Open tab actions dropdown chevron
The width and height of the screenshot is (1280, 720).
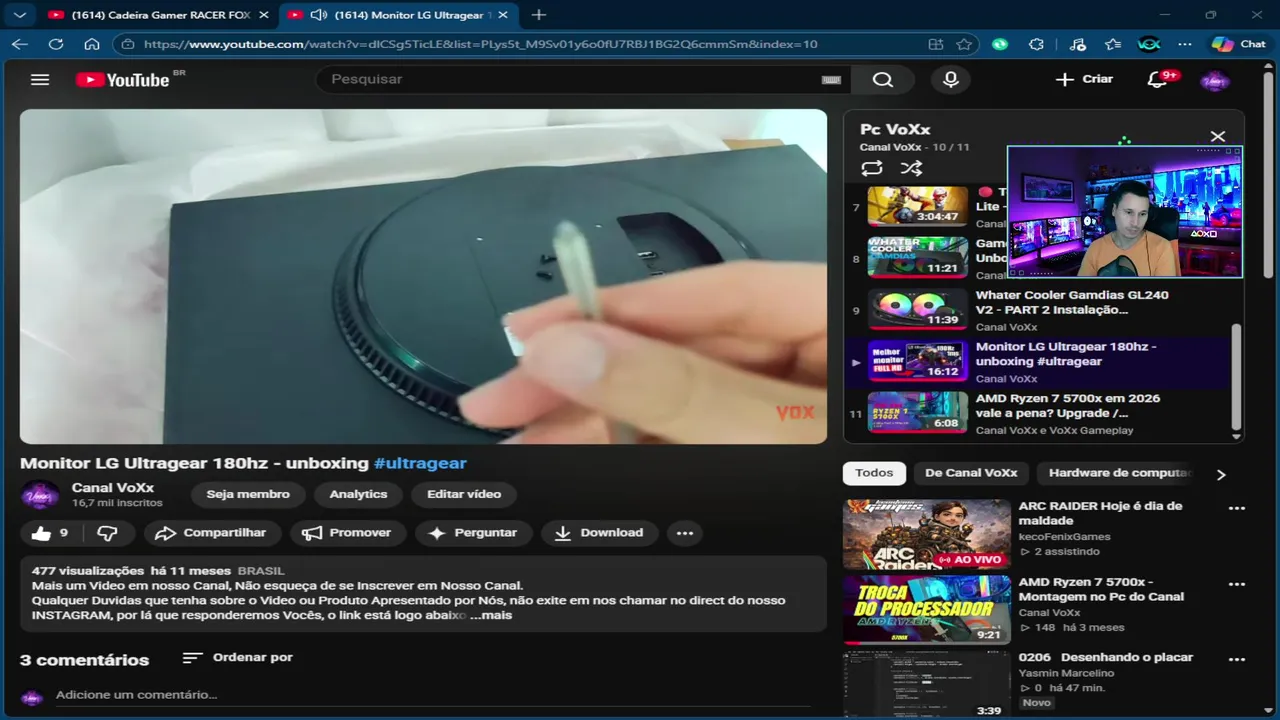tap(19, 15)
